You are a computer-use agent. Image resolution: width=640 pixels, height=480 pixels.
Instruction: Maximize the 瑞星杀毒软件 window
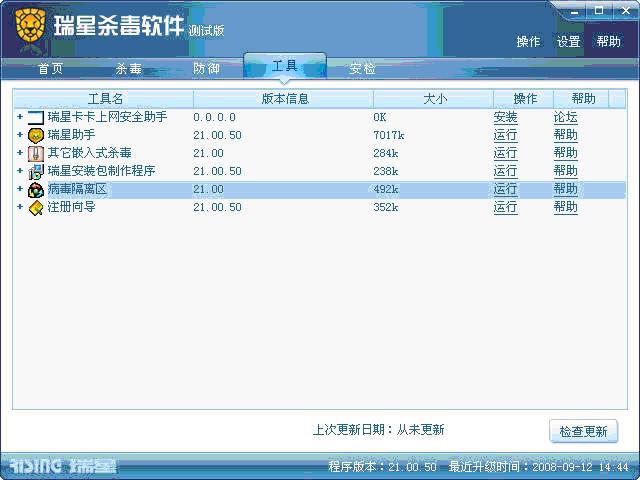click(599, 11)
